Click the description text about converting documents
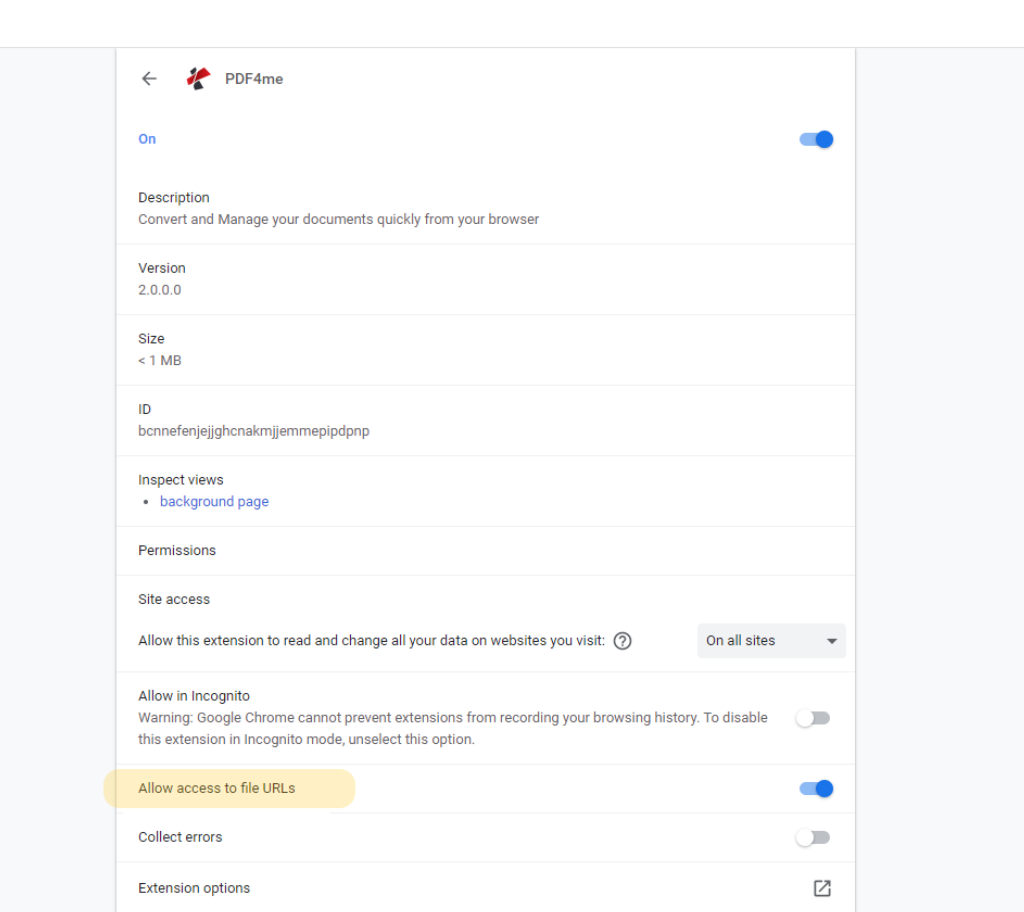 point(338,220)
